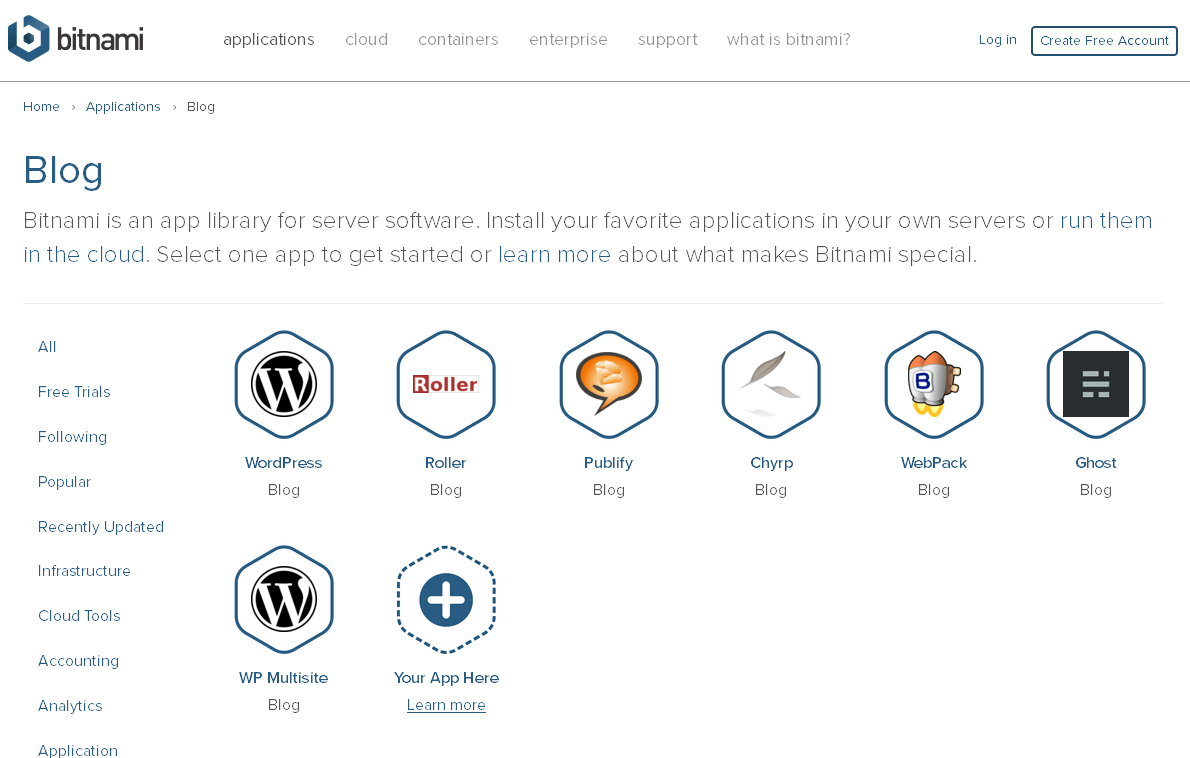Viewport: 1190px width, 758px height.
Task: Open the enterprise navigation item
Action: tap(568, 40)
